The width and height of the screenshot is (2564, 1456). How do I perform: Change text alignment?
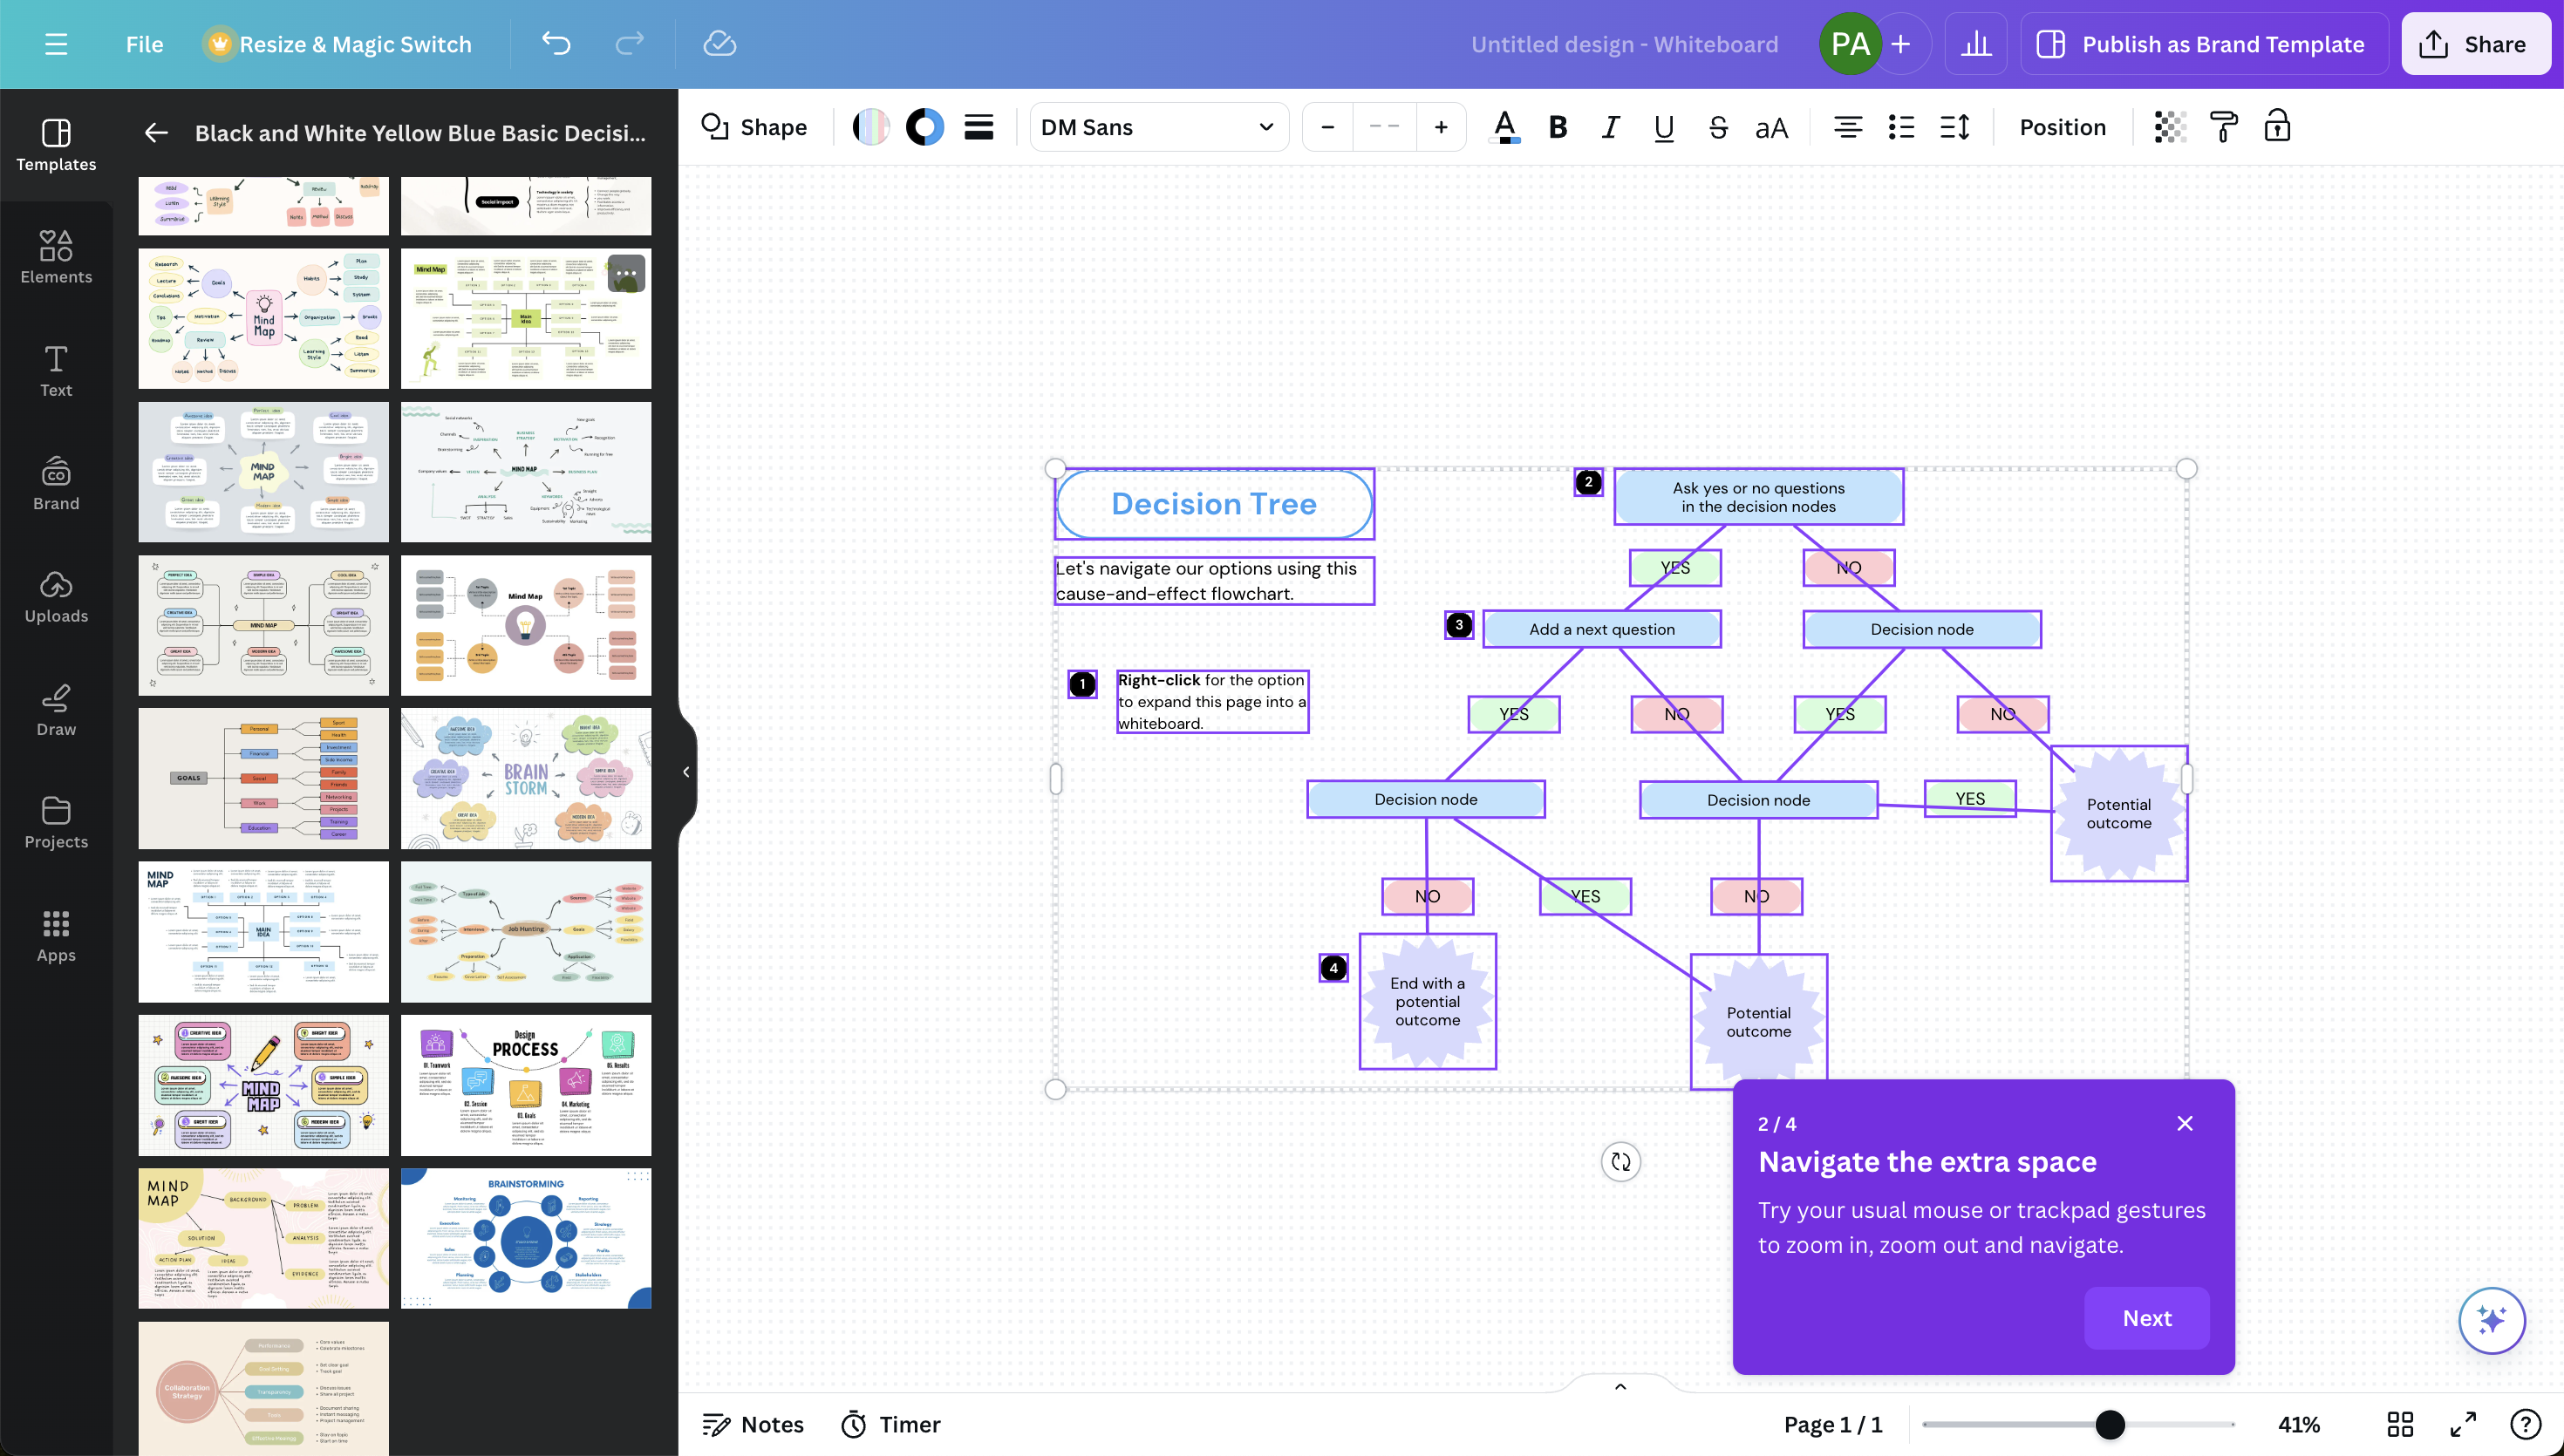[1847, 127]
